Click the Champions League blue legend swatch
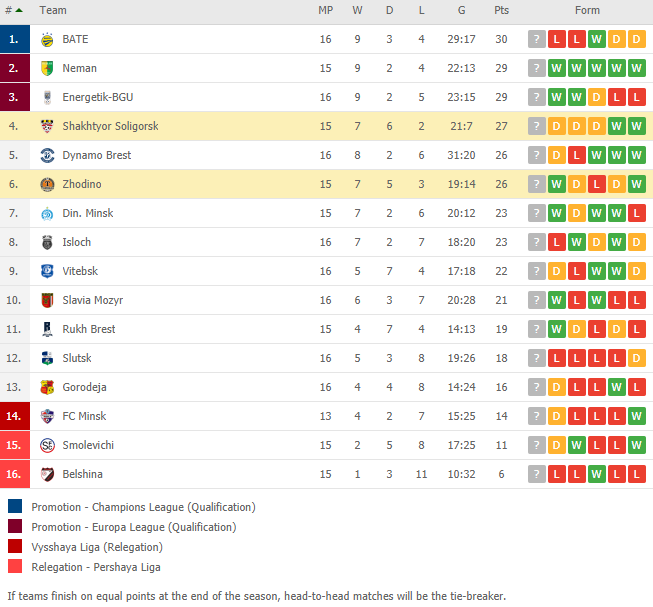The image size is (653, 607). pos(15,506)
